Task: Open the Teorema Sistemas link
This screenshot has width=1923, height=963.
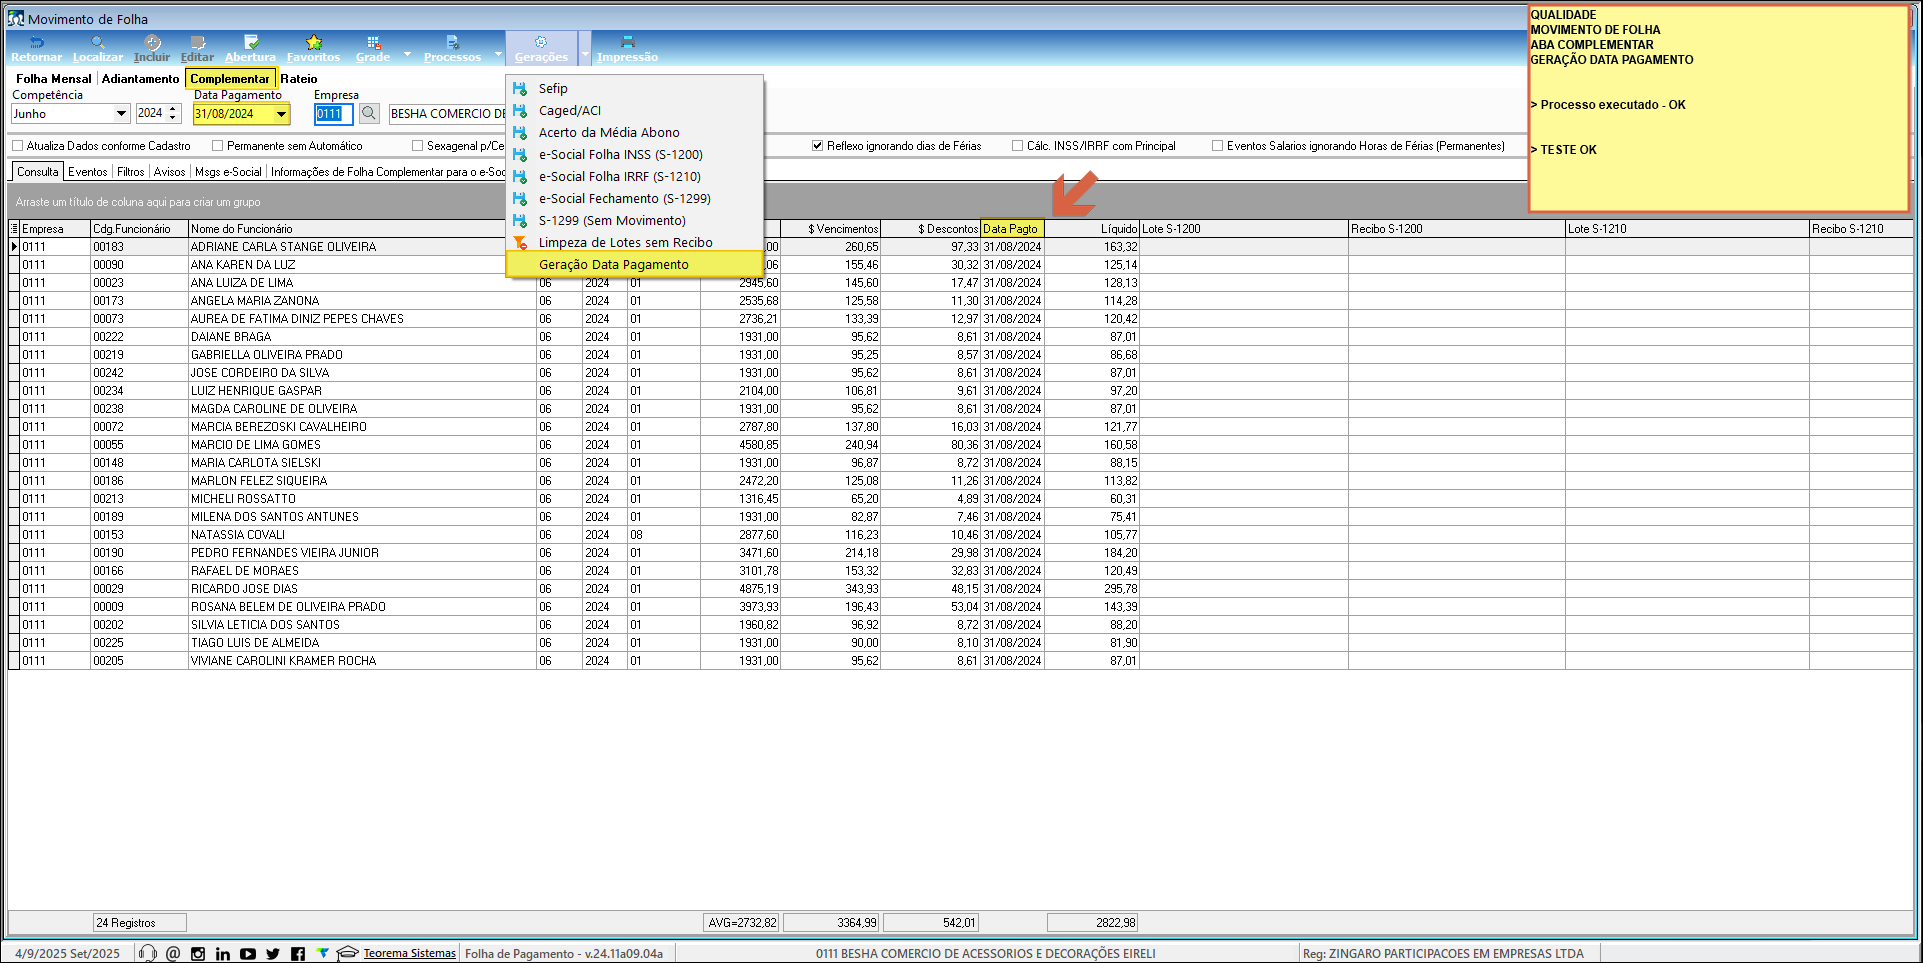Action: (409, 953)
